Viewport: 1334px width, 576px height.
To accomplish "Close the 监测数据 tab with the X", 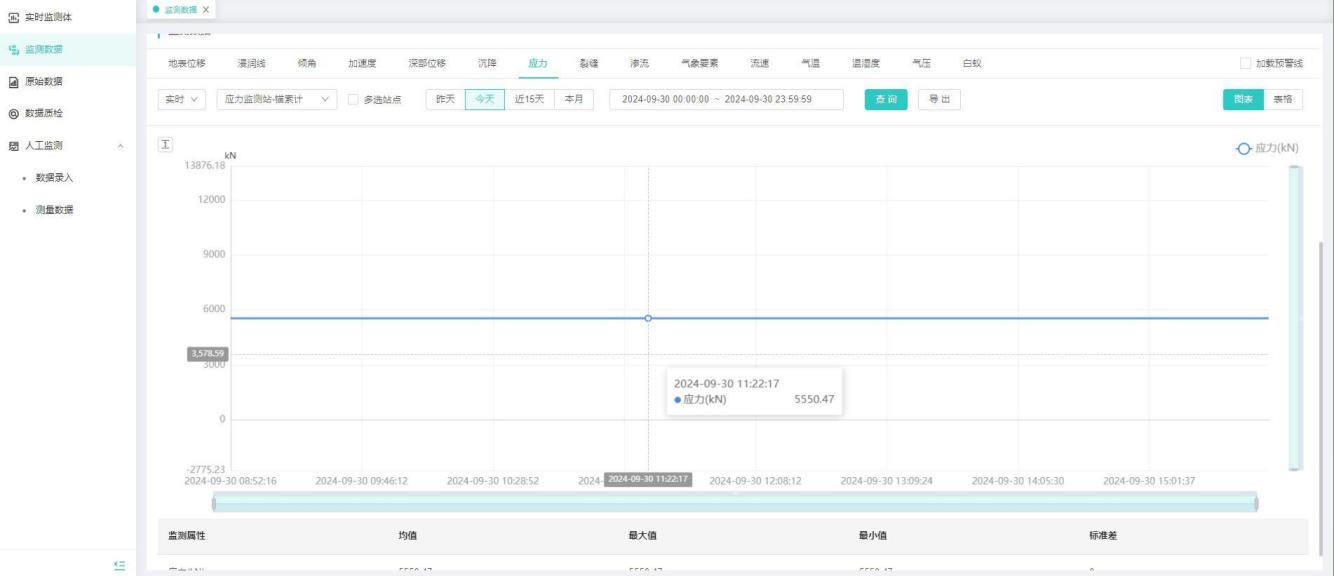I will tap(206, 10).
